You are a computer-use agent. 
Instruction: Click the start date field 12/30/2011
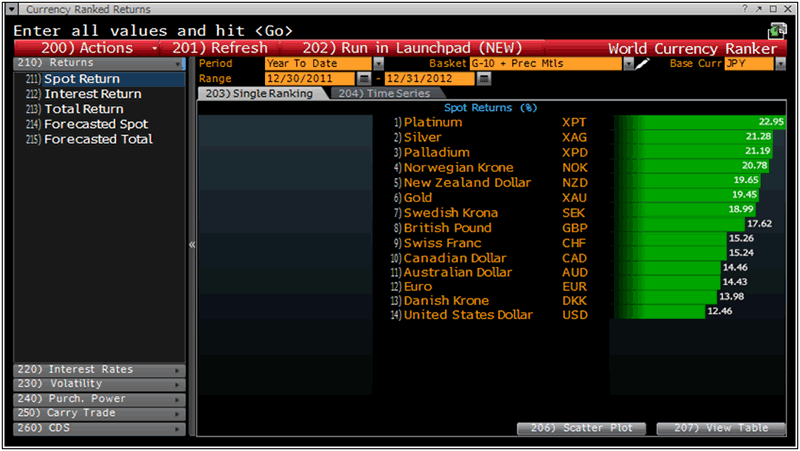pyautogui.click(x=310, y=79)
